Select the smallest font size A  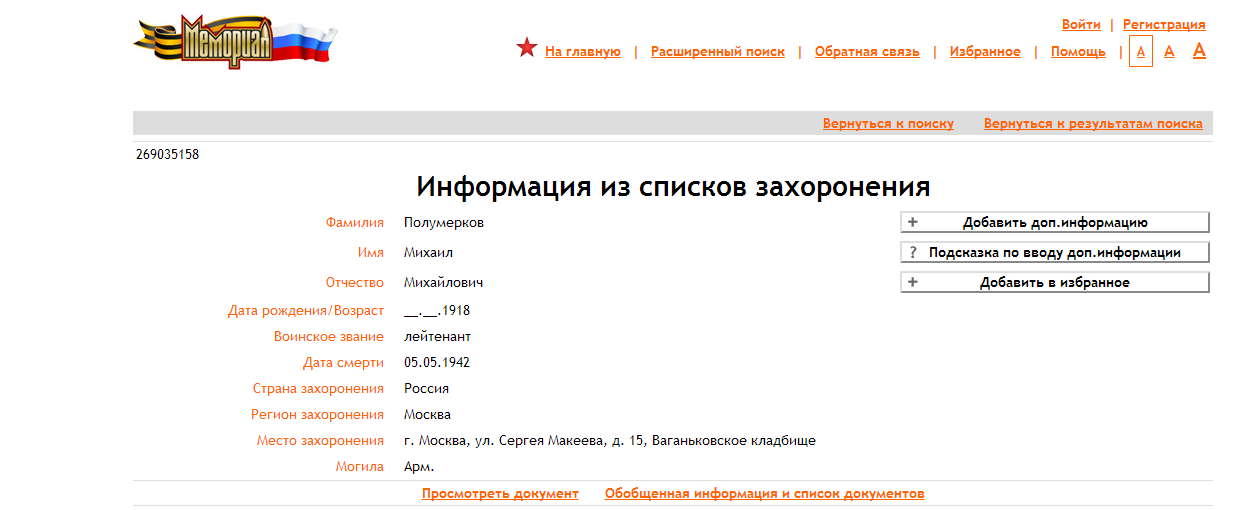tap(1140, 51)
